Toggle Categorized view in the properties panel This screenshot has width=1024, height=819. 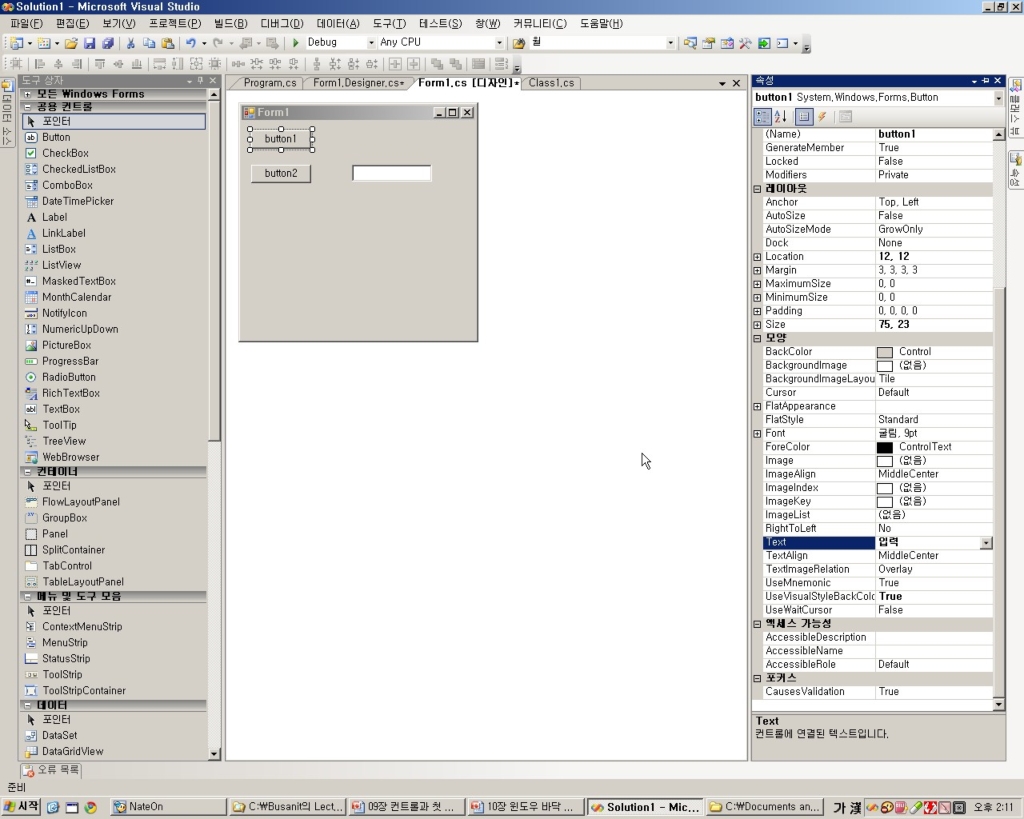pyautogui.click(x=762, y=117)
